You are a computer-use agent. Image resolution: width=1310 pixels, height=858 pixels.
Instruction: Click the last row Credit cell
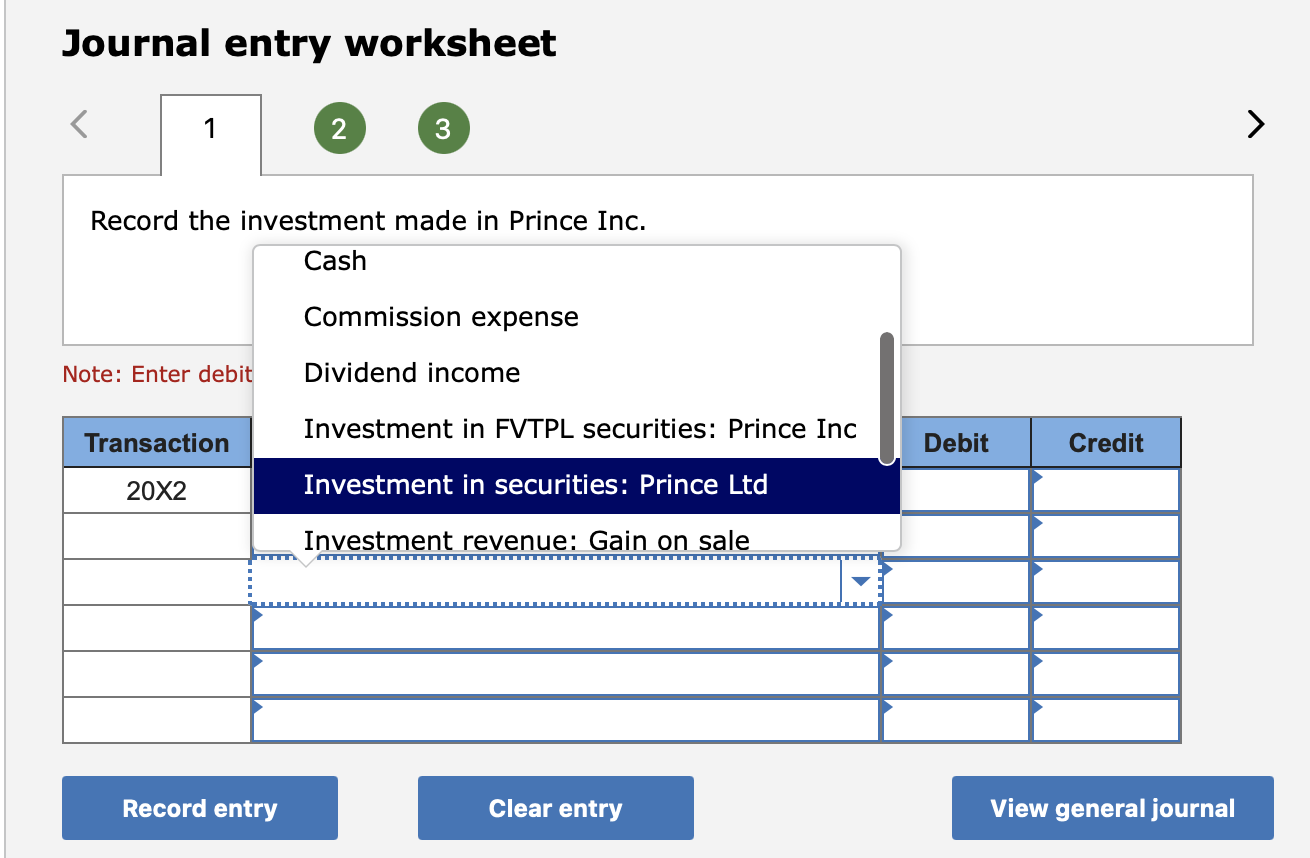pos(1106,720)
